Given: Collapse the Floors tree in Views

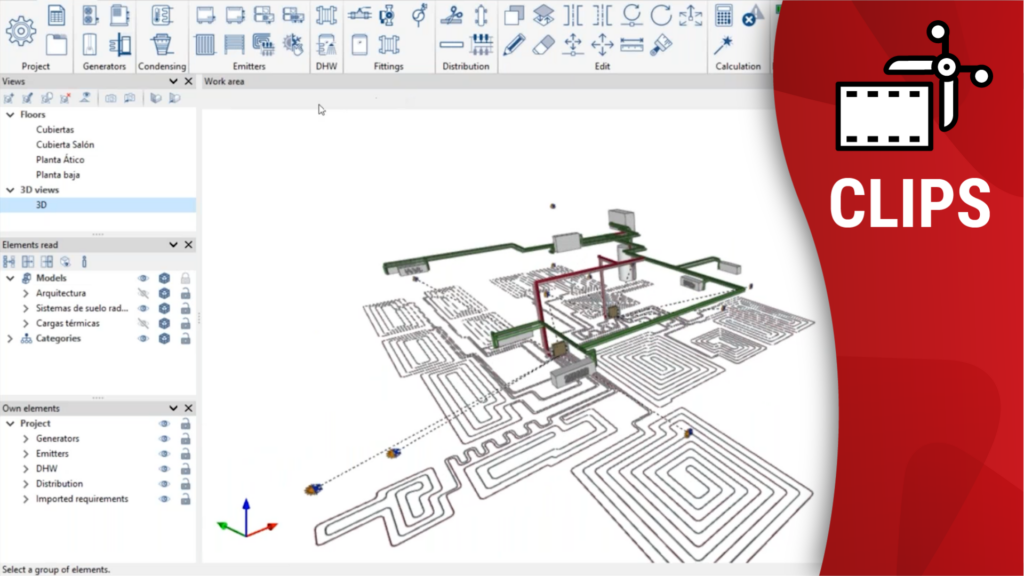Looking at the screenshot, I should (x=11, y=115).
